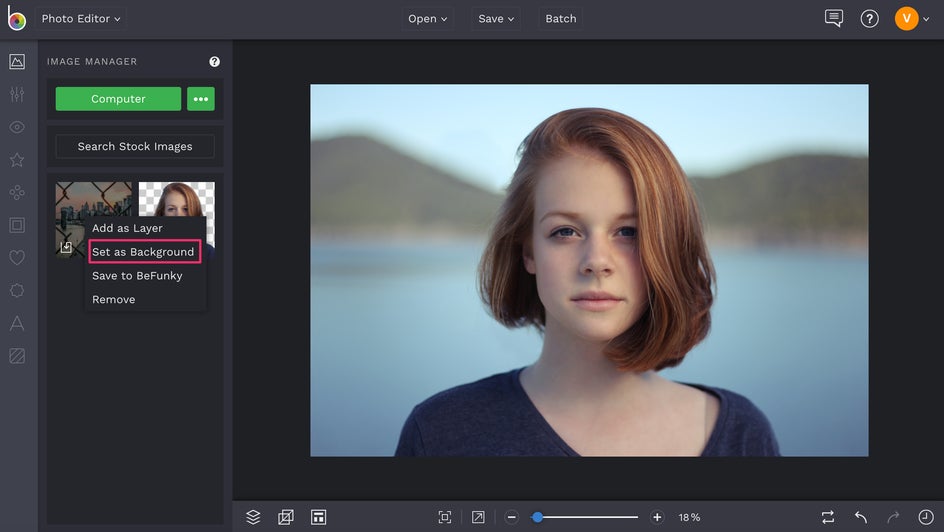Choose Set as Background from context menu
The image size is (944, 532).
pos(144,252)
